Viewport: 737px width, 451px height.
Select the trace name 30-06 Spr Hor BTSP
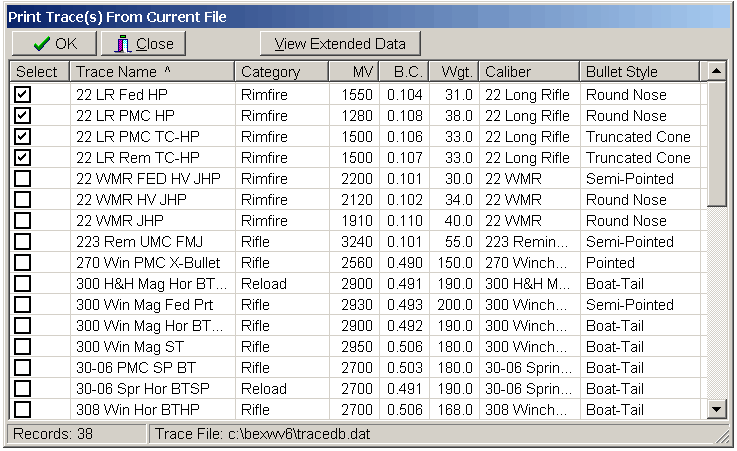tap(143, 389)
